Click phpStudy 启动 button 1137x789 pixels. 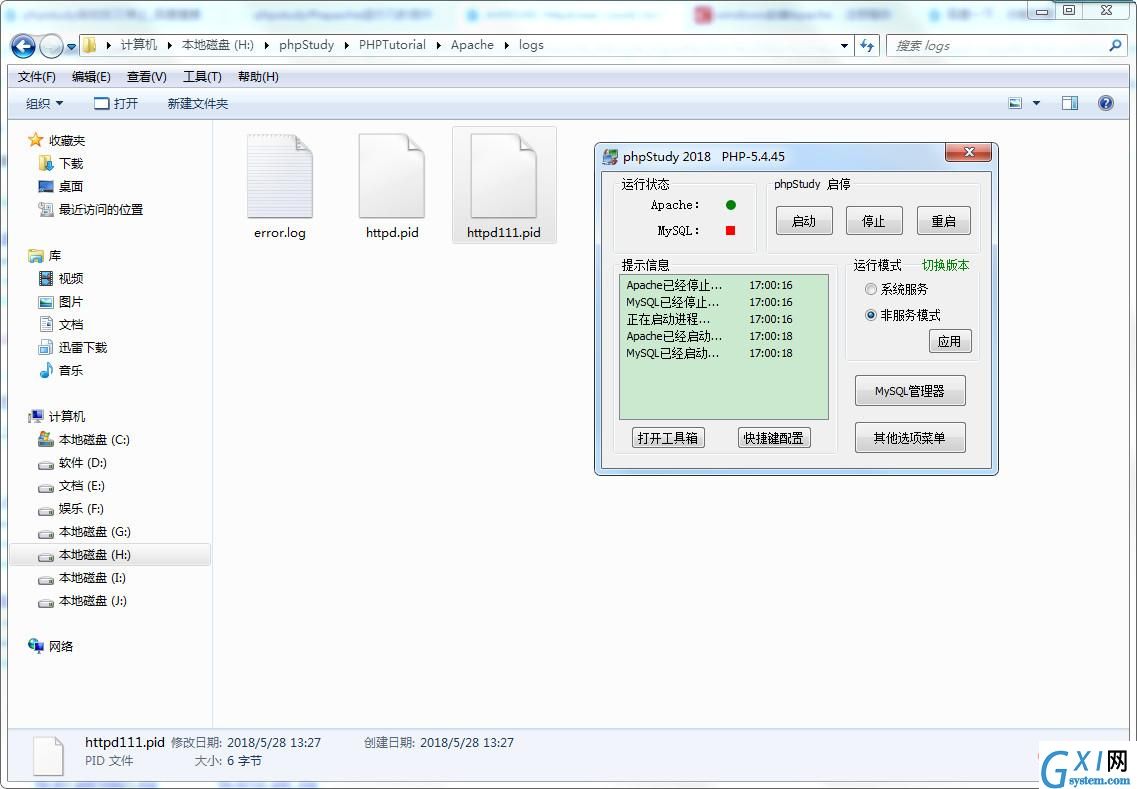pyautogui.click(x=803, y=221)
